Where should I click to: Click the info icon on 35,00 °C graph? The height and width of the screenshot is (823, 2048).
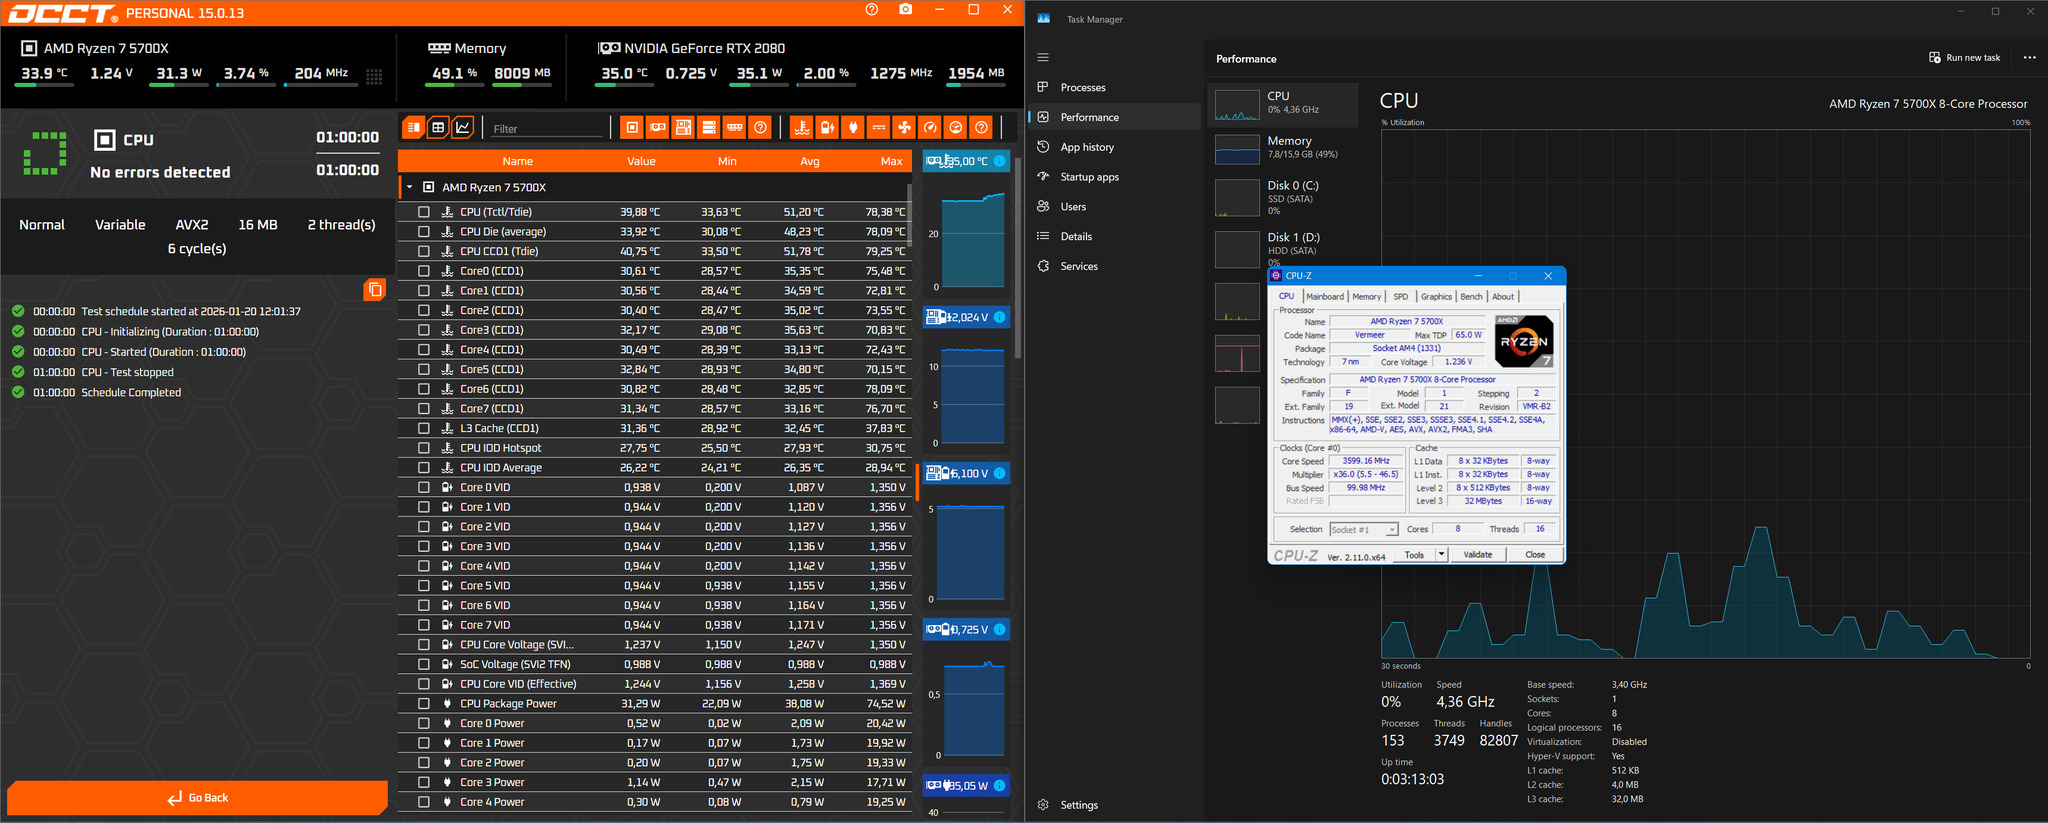(x=999, y=161)
